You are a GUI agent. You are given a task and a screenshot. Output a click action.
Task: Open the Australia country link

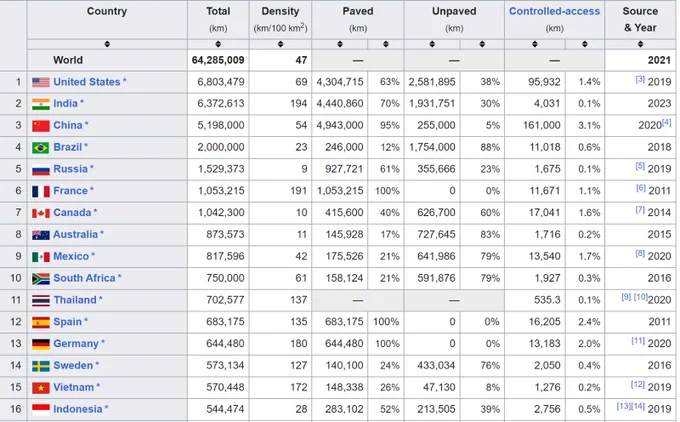[75, 235]
